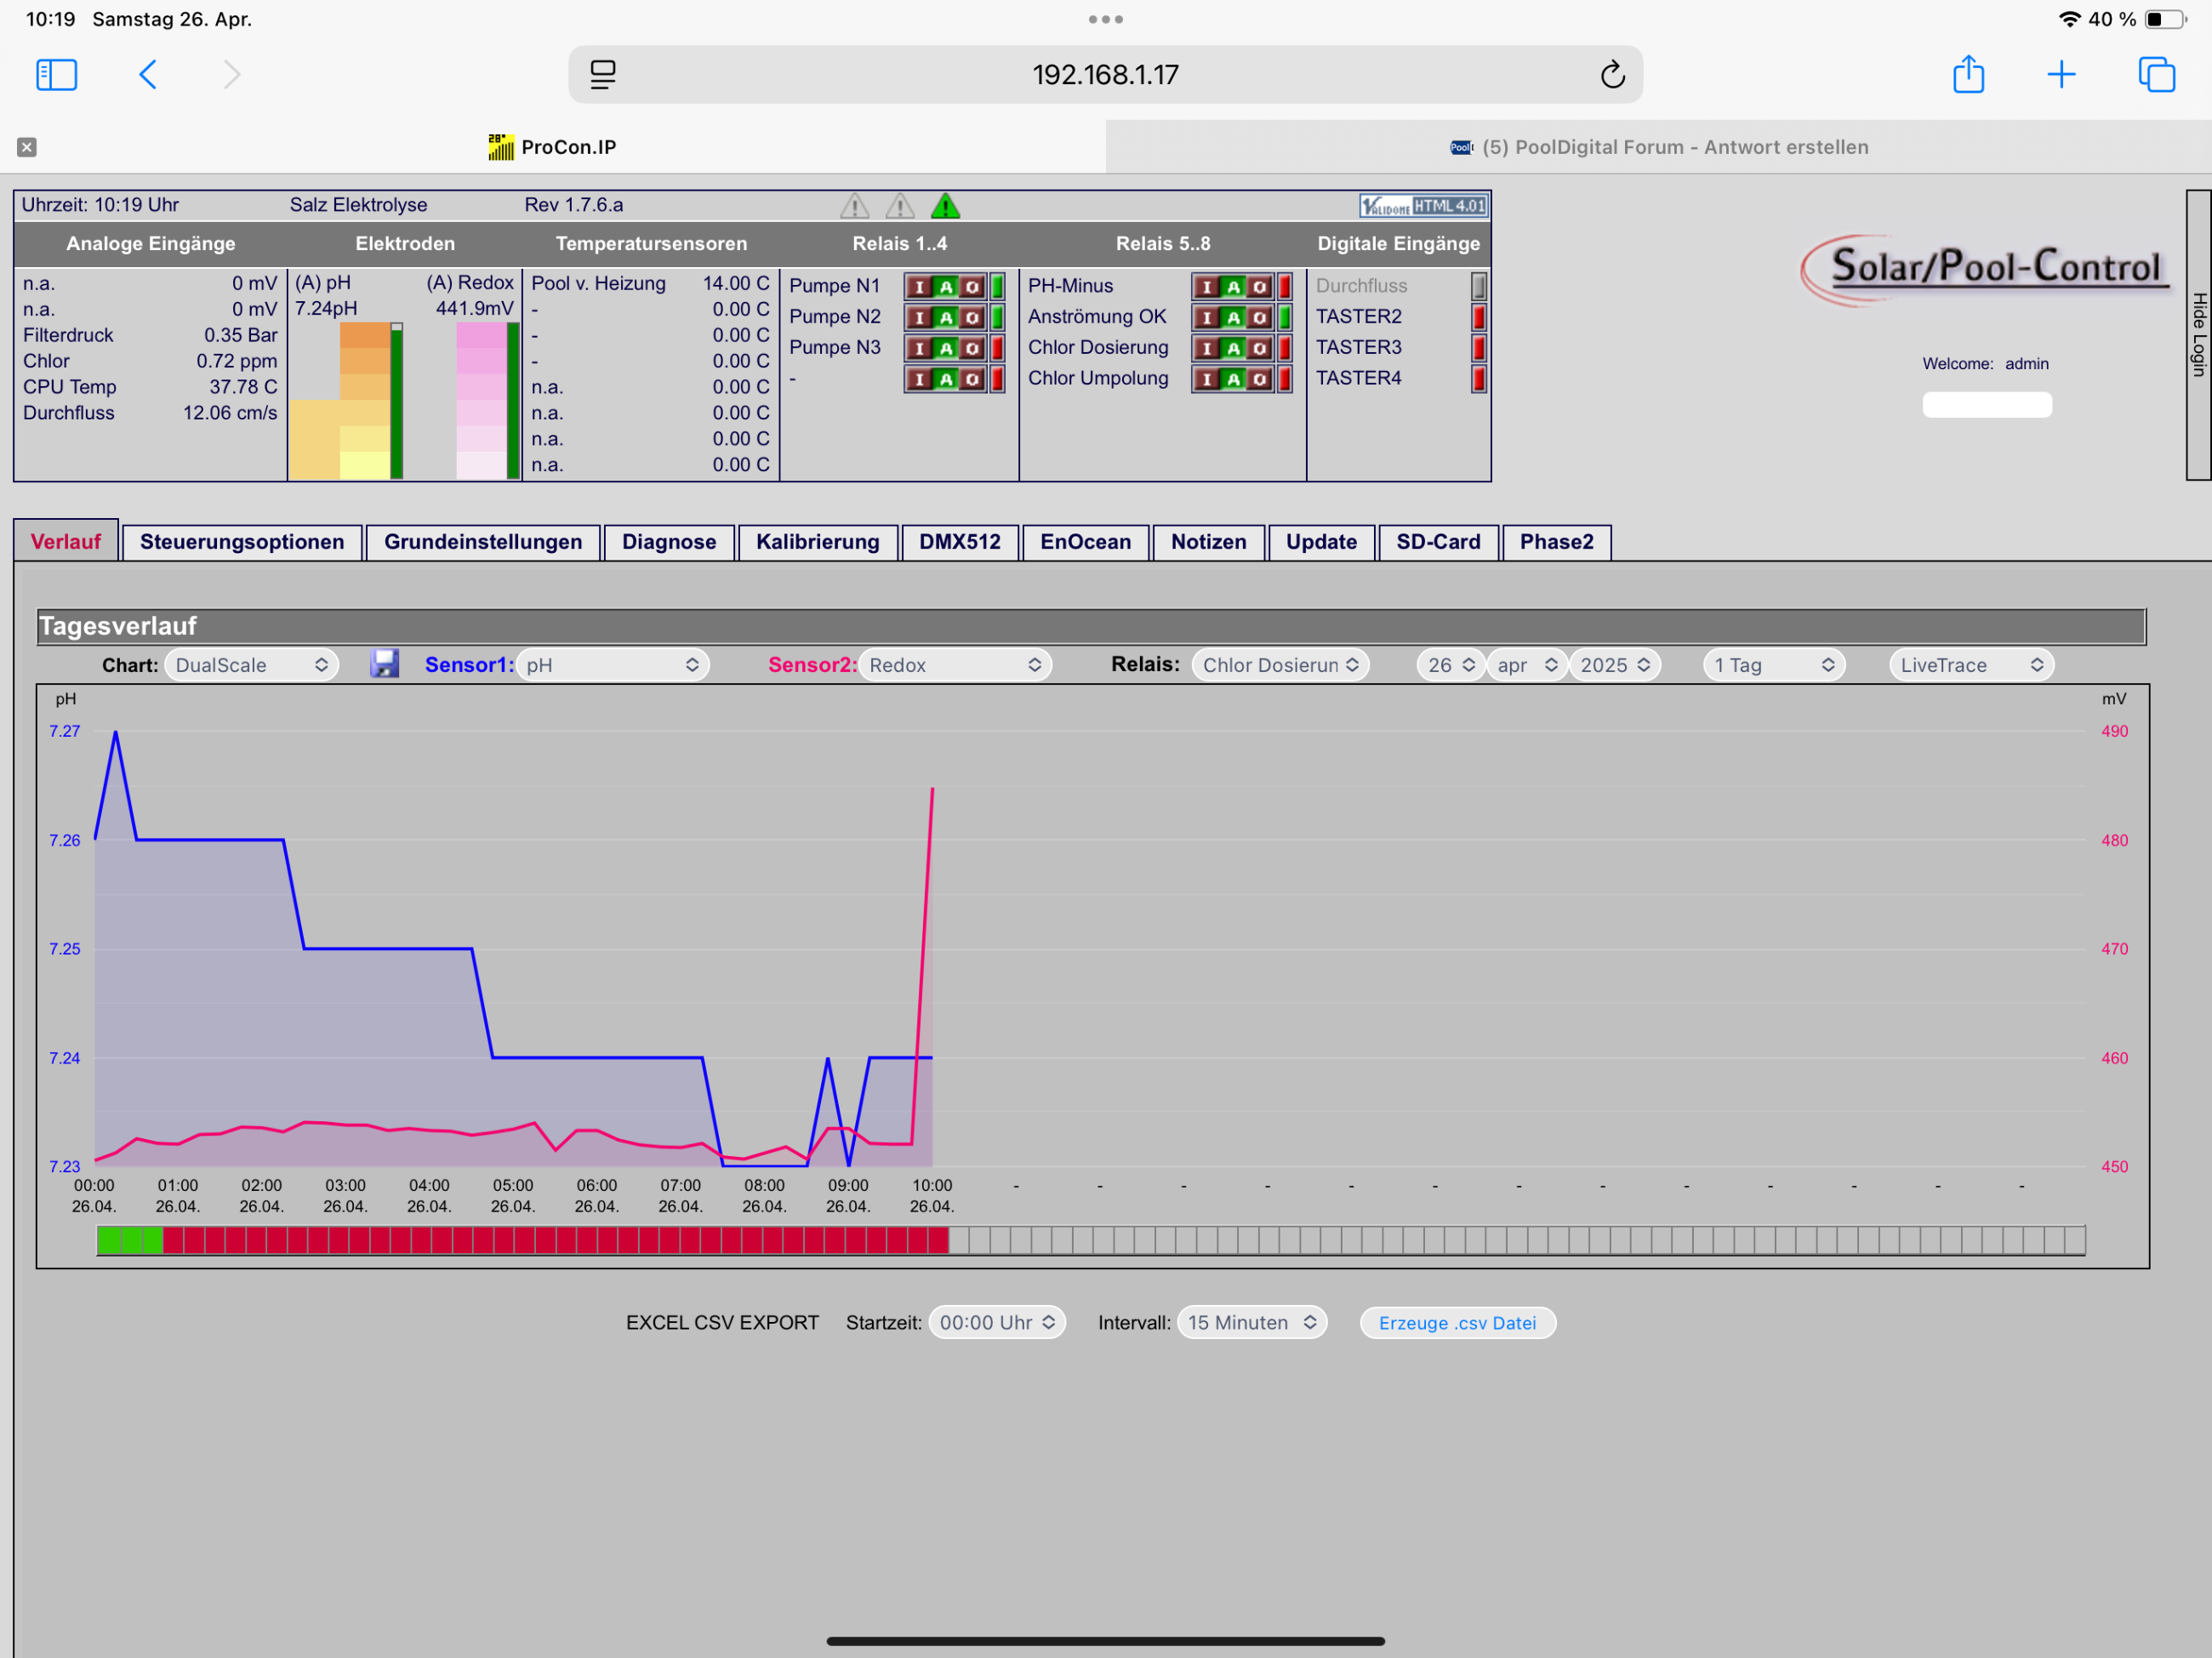Set Chlor Dosierung relay to A (auto)
2212x1658 pixels.
(1234, 349)
